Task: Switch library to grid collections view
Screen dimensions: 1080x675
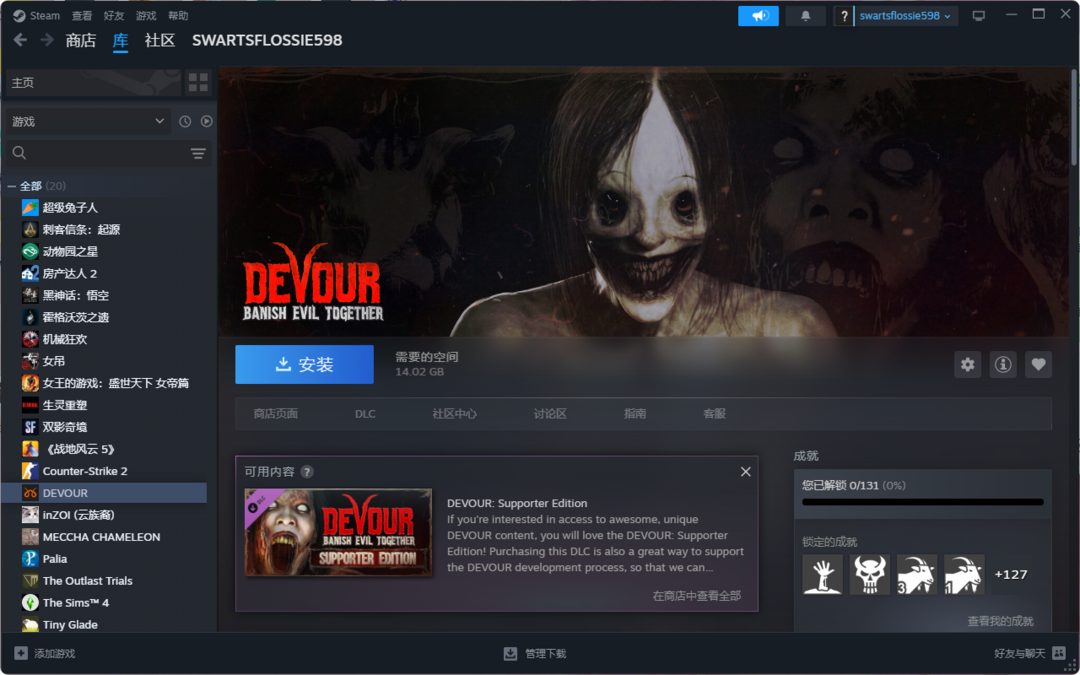Action: pyautogui.click(x=198, y=83)
